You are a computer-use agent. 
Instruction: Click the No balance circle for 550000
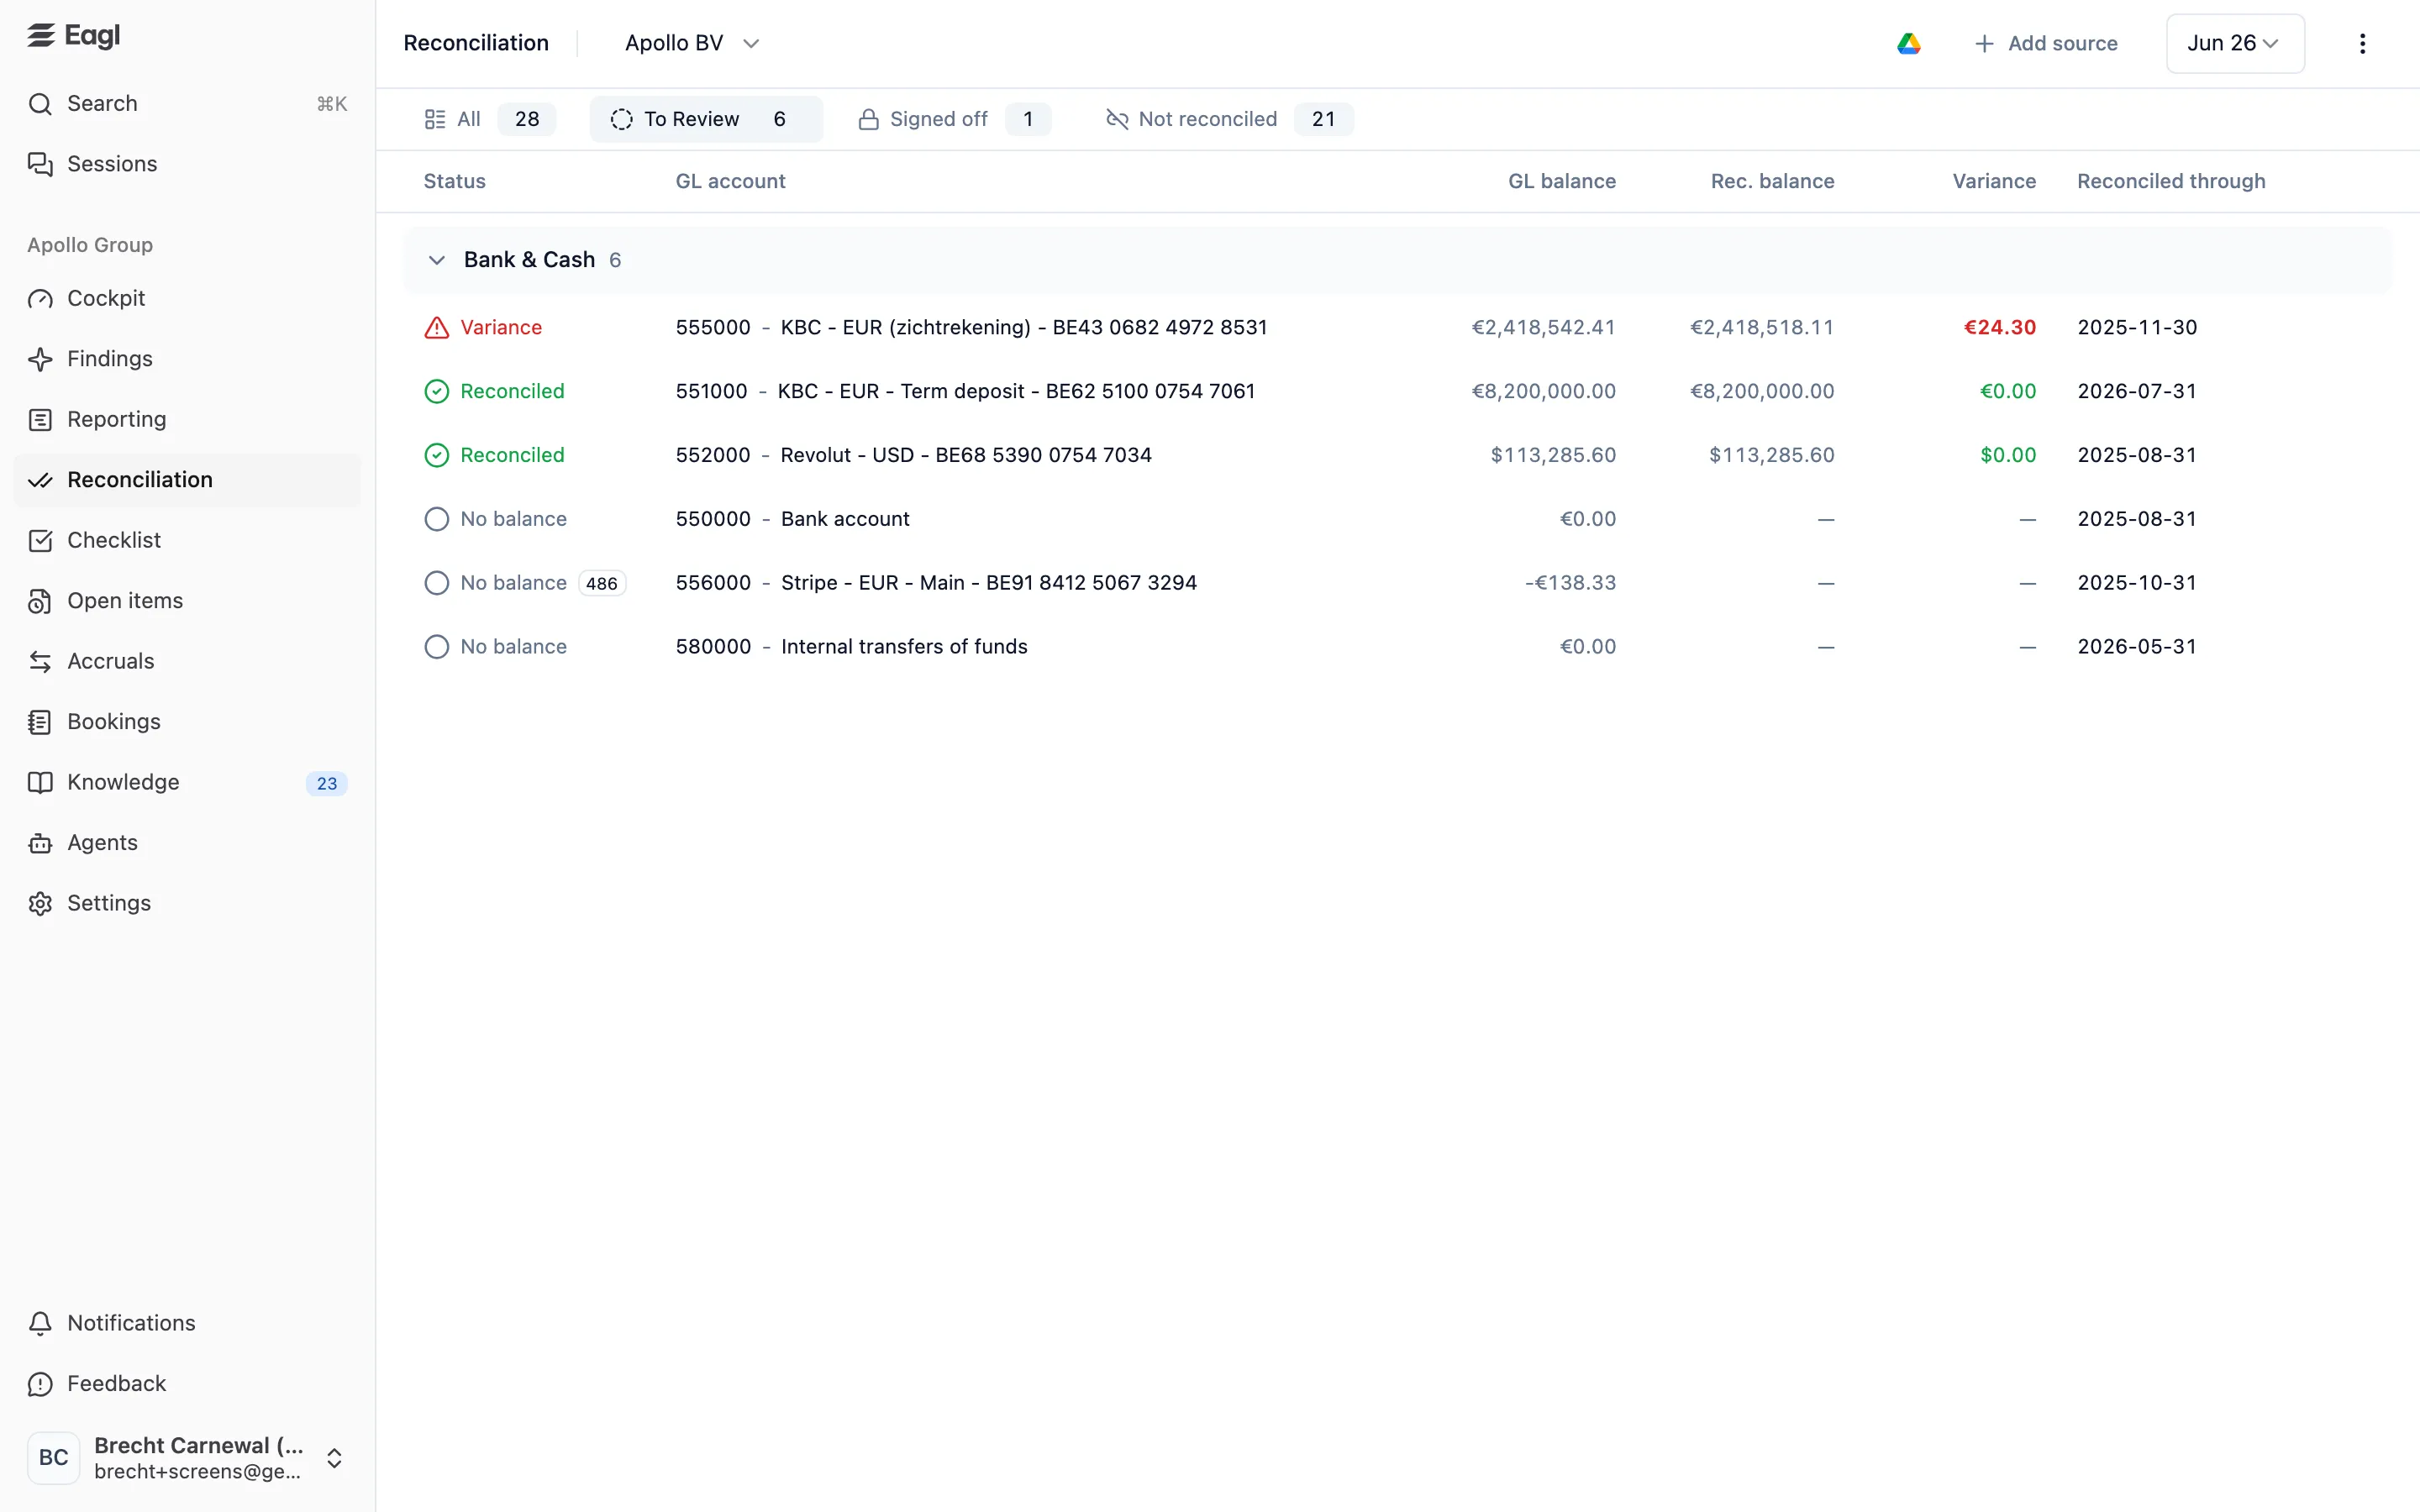tap(437, 519)
